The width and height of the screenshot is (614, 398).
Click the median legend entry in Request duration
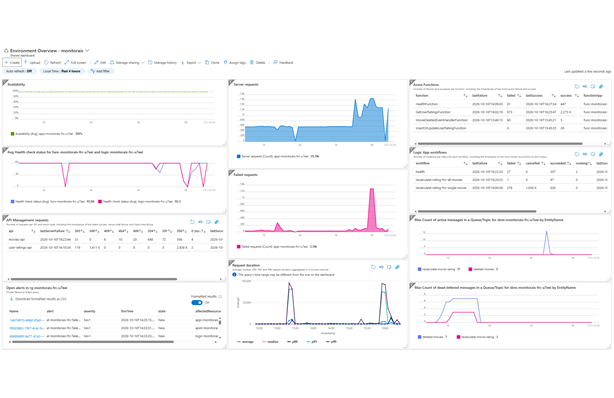point(270,342)
